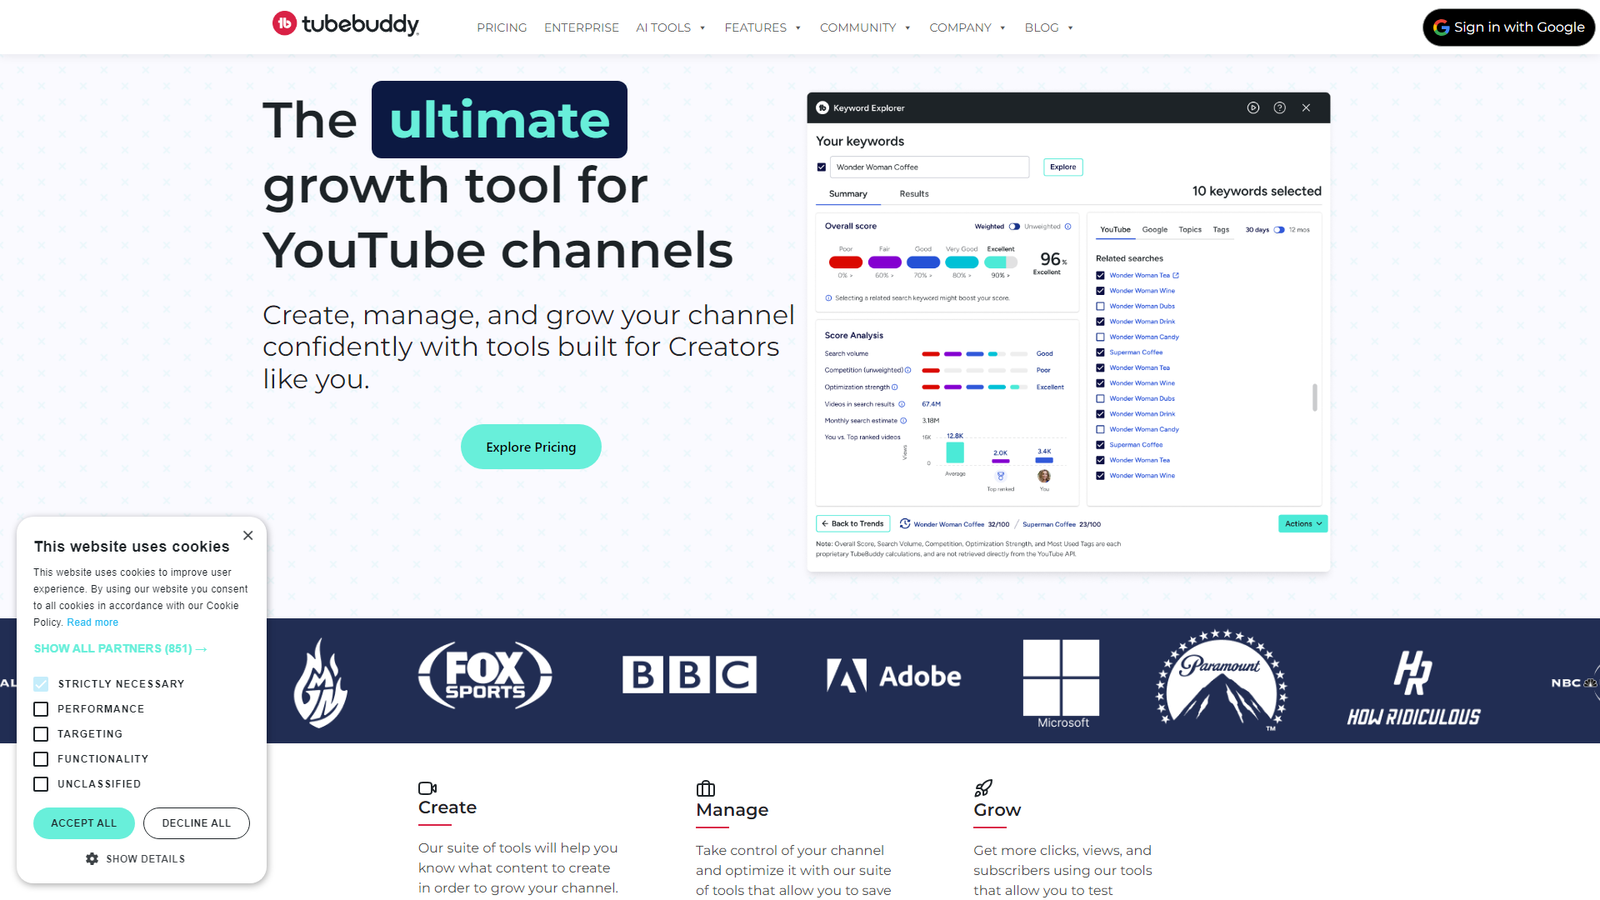Open the Company dropdown menu

(x=967, y=28)
